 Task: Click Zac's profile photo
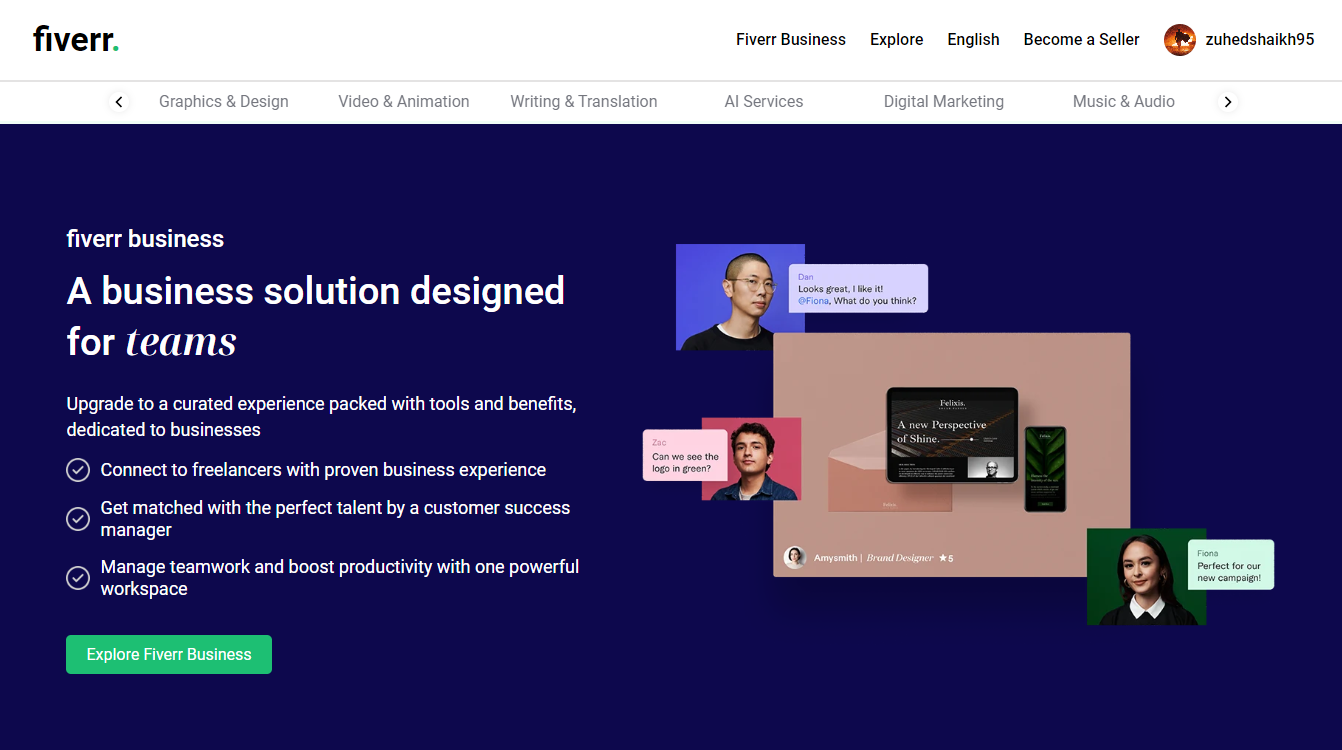point(751,459)
